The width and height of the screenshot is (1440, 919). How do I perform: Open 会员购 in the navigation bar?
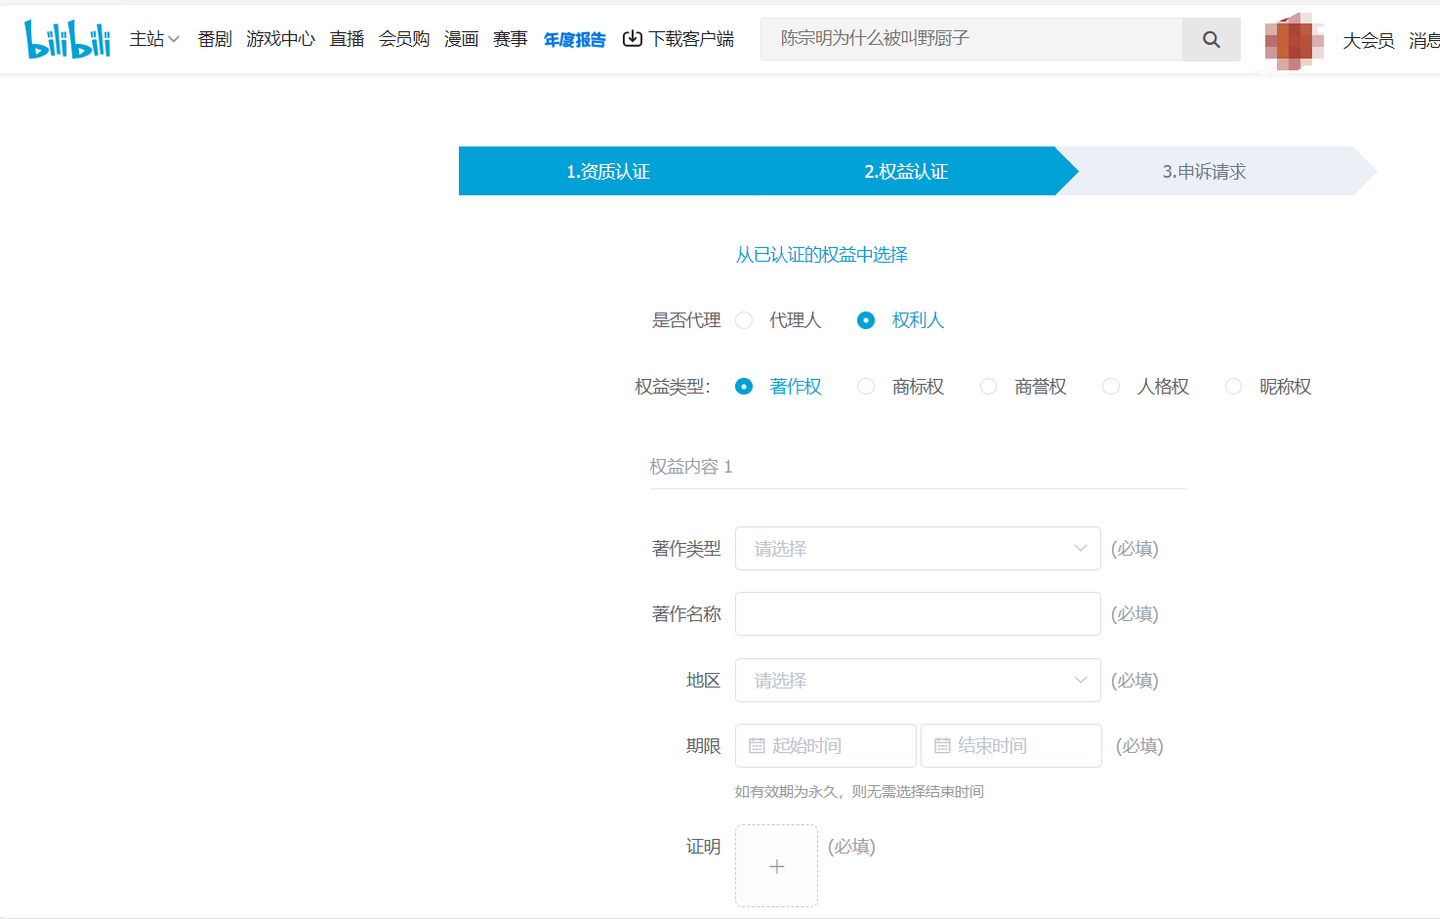pos(404,39)
